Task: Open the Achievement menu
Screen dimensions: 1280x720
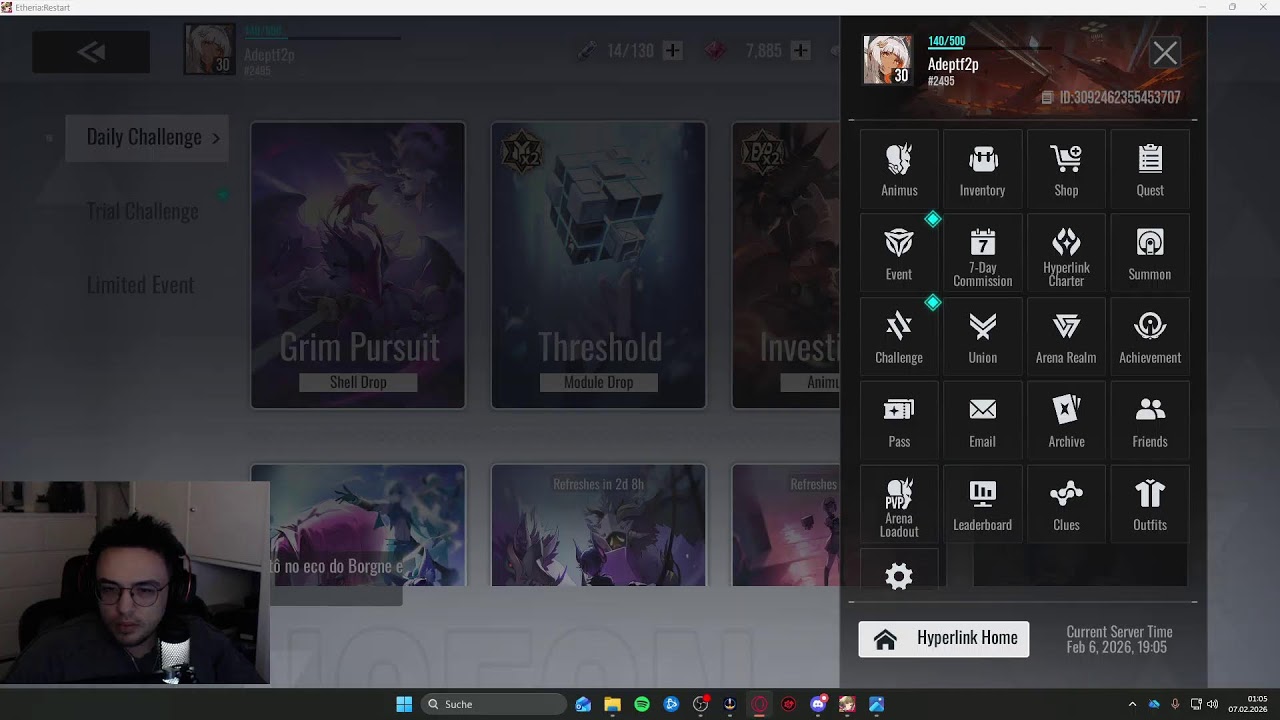Action: pos(1150,337)
